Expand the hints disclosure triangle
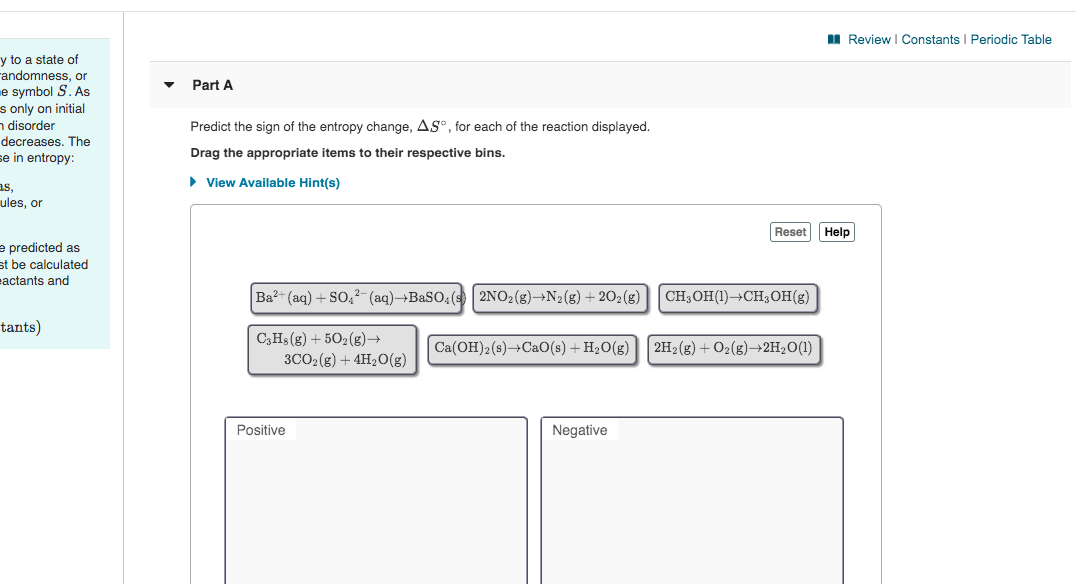Viewport: 1076px width, 584px height. [194, 183]
